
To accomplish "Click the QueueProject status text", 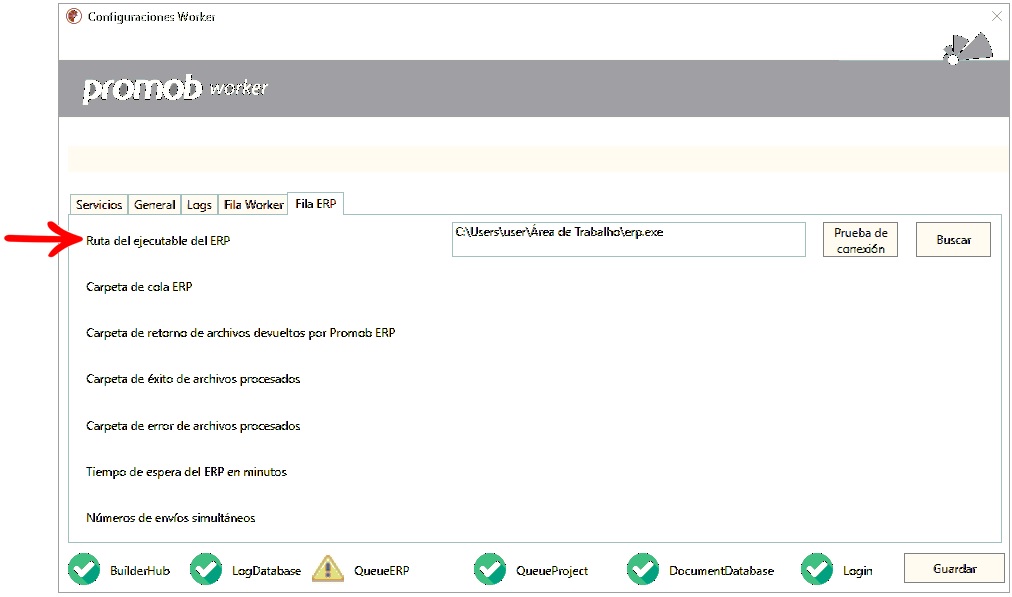I will pyautogui.click(x=552, y=571).
